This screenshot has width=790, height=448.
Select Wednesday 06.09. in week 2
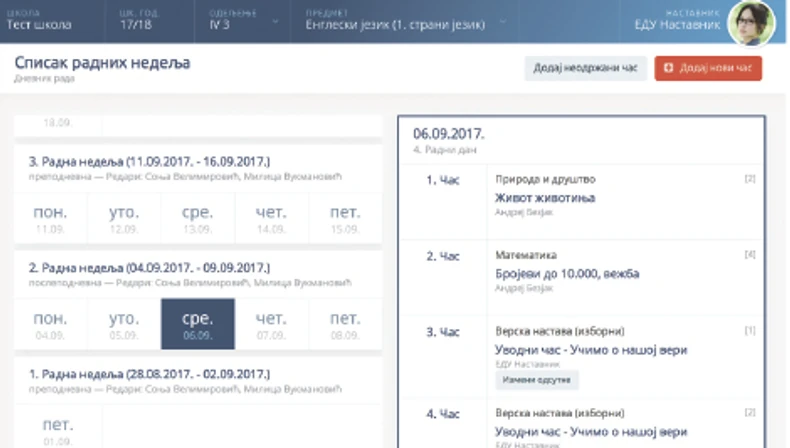pos(197,324)
